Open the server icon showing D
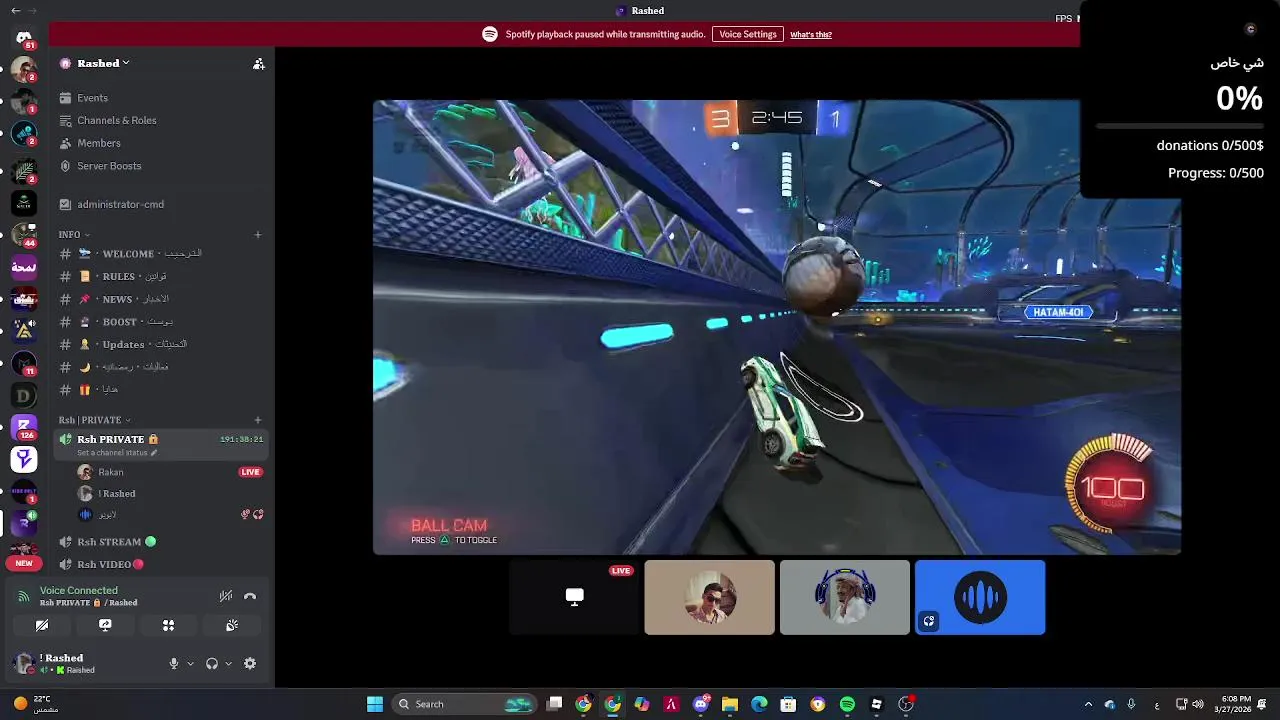Viewport: 1280px width, 720px height. point(24,396)
